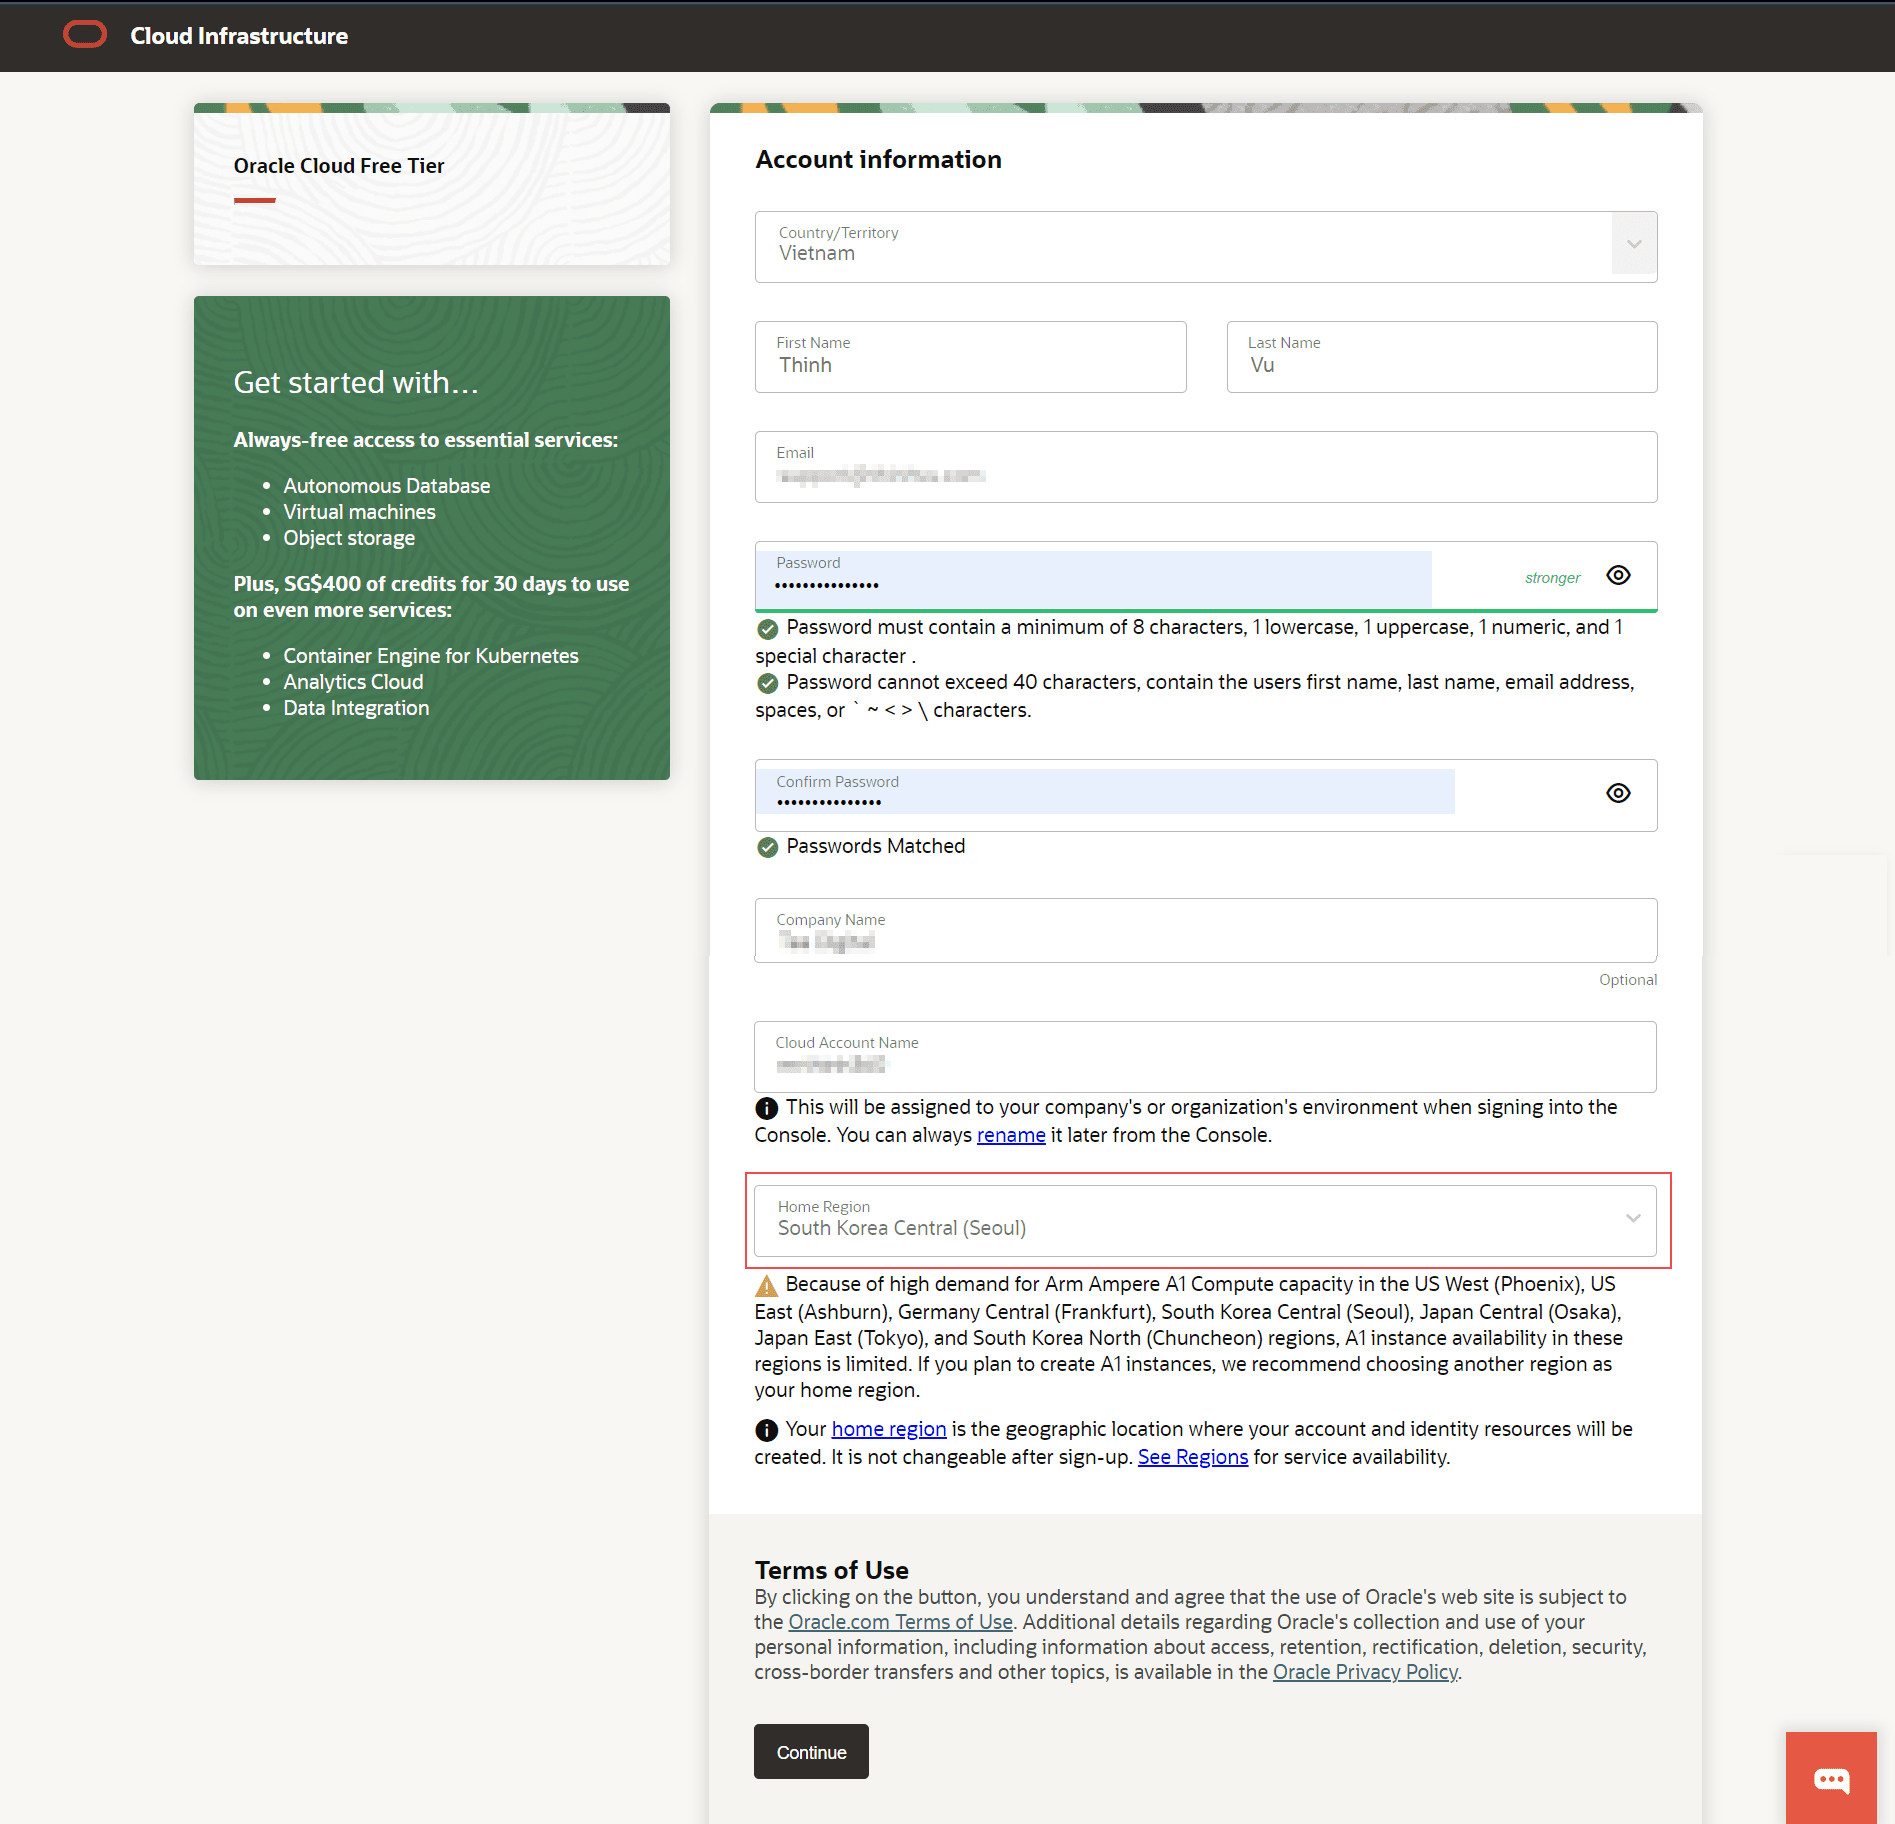Open the chat support icon button
1895x1824 pixels.
point(1831,1777)
